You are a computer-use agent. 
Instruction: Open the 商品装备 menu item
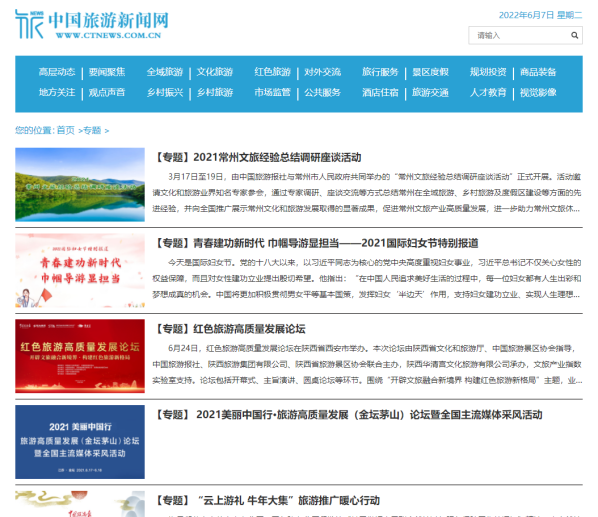[538, 72]
